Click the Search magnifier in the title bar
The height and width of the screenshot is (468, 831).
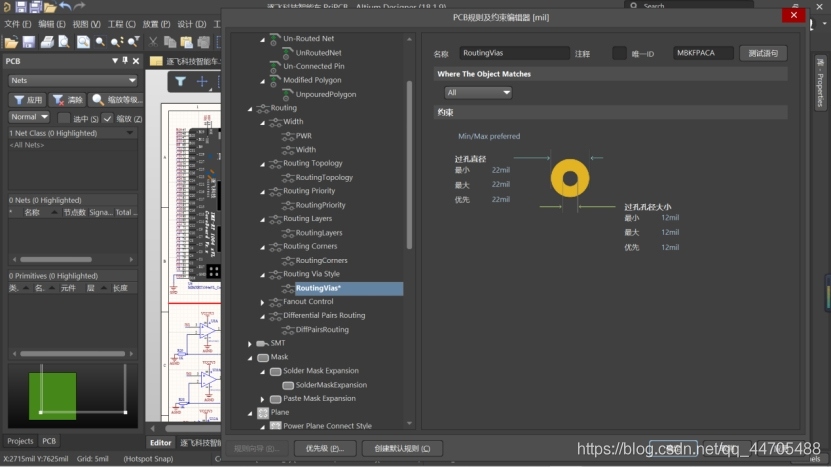click(x=633, y=6)
